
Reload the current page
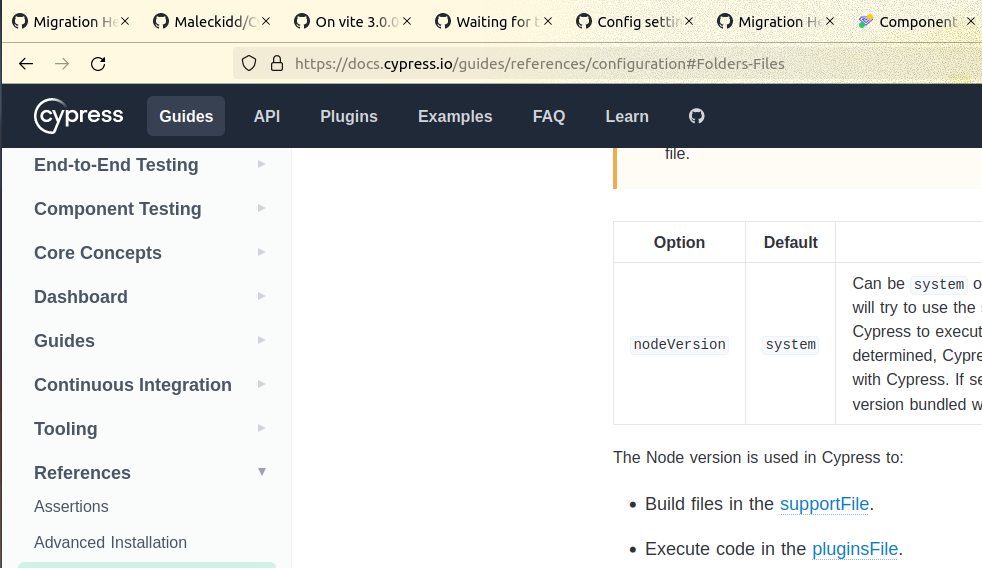[x=98, y=63]
